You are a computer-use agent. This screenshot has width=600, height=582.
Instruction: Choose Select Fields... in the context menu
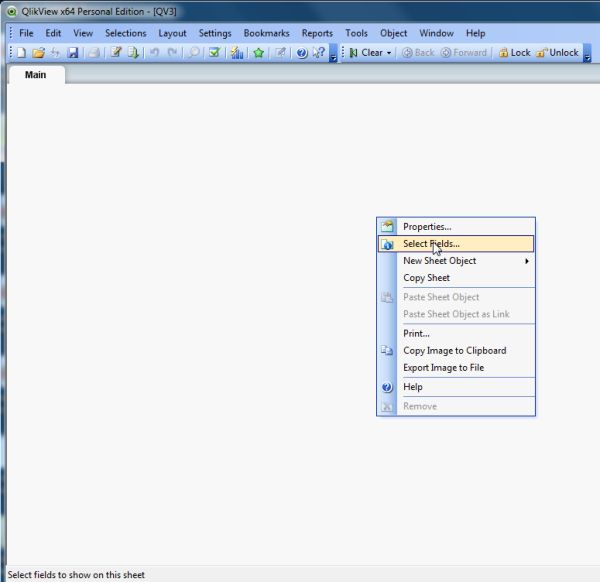[456, 244]
